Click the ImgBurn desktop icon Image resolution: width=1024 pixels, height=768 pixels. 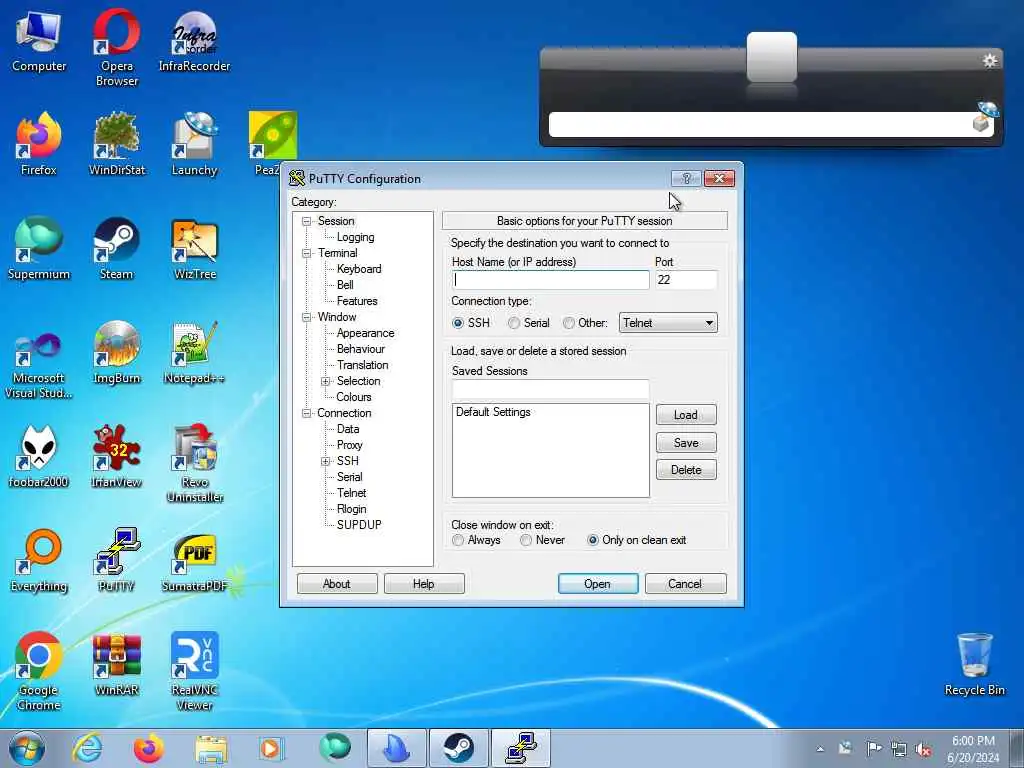click(x=116, y=353)
